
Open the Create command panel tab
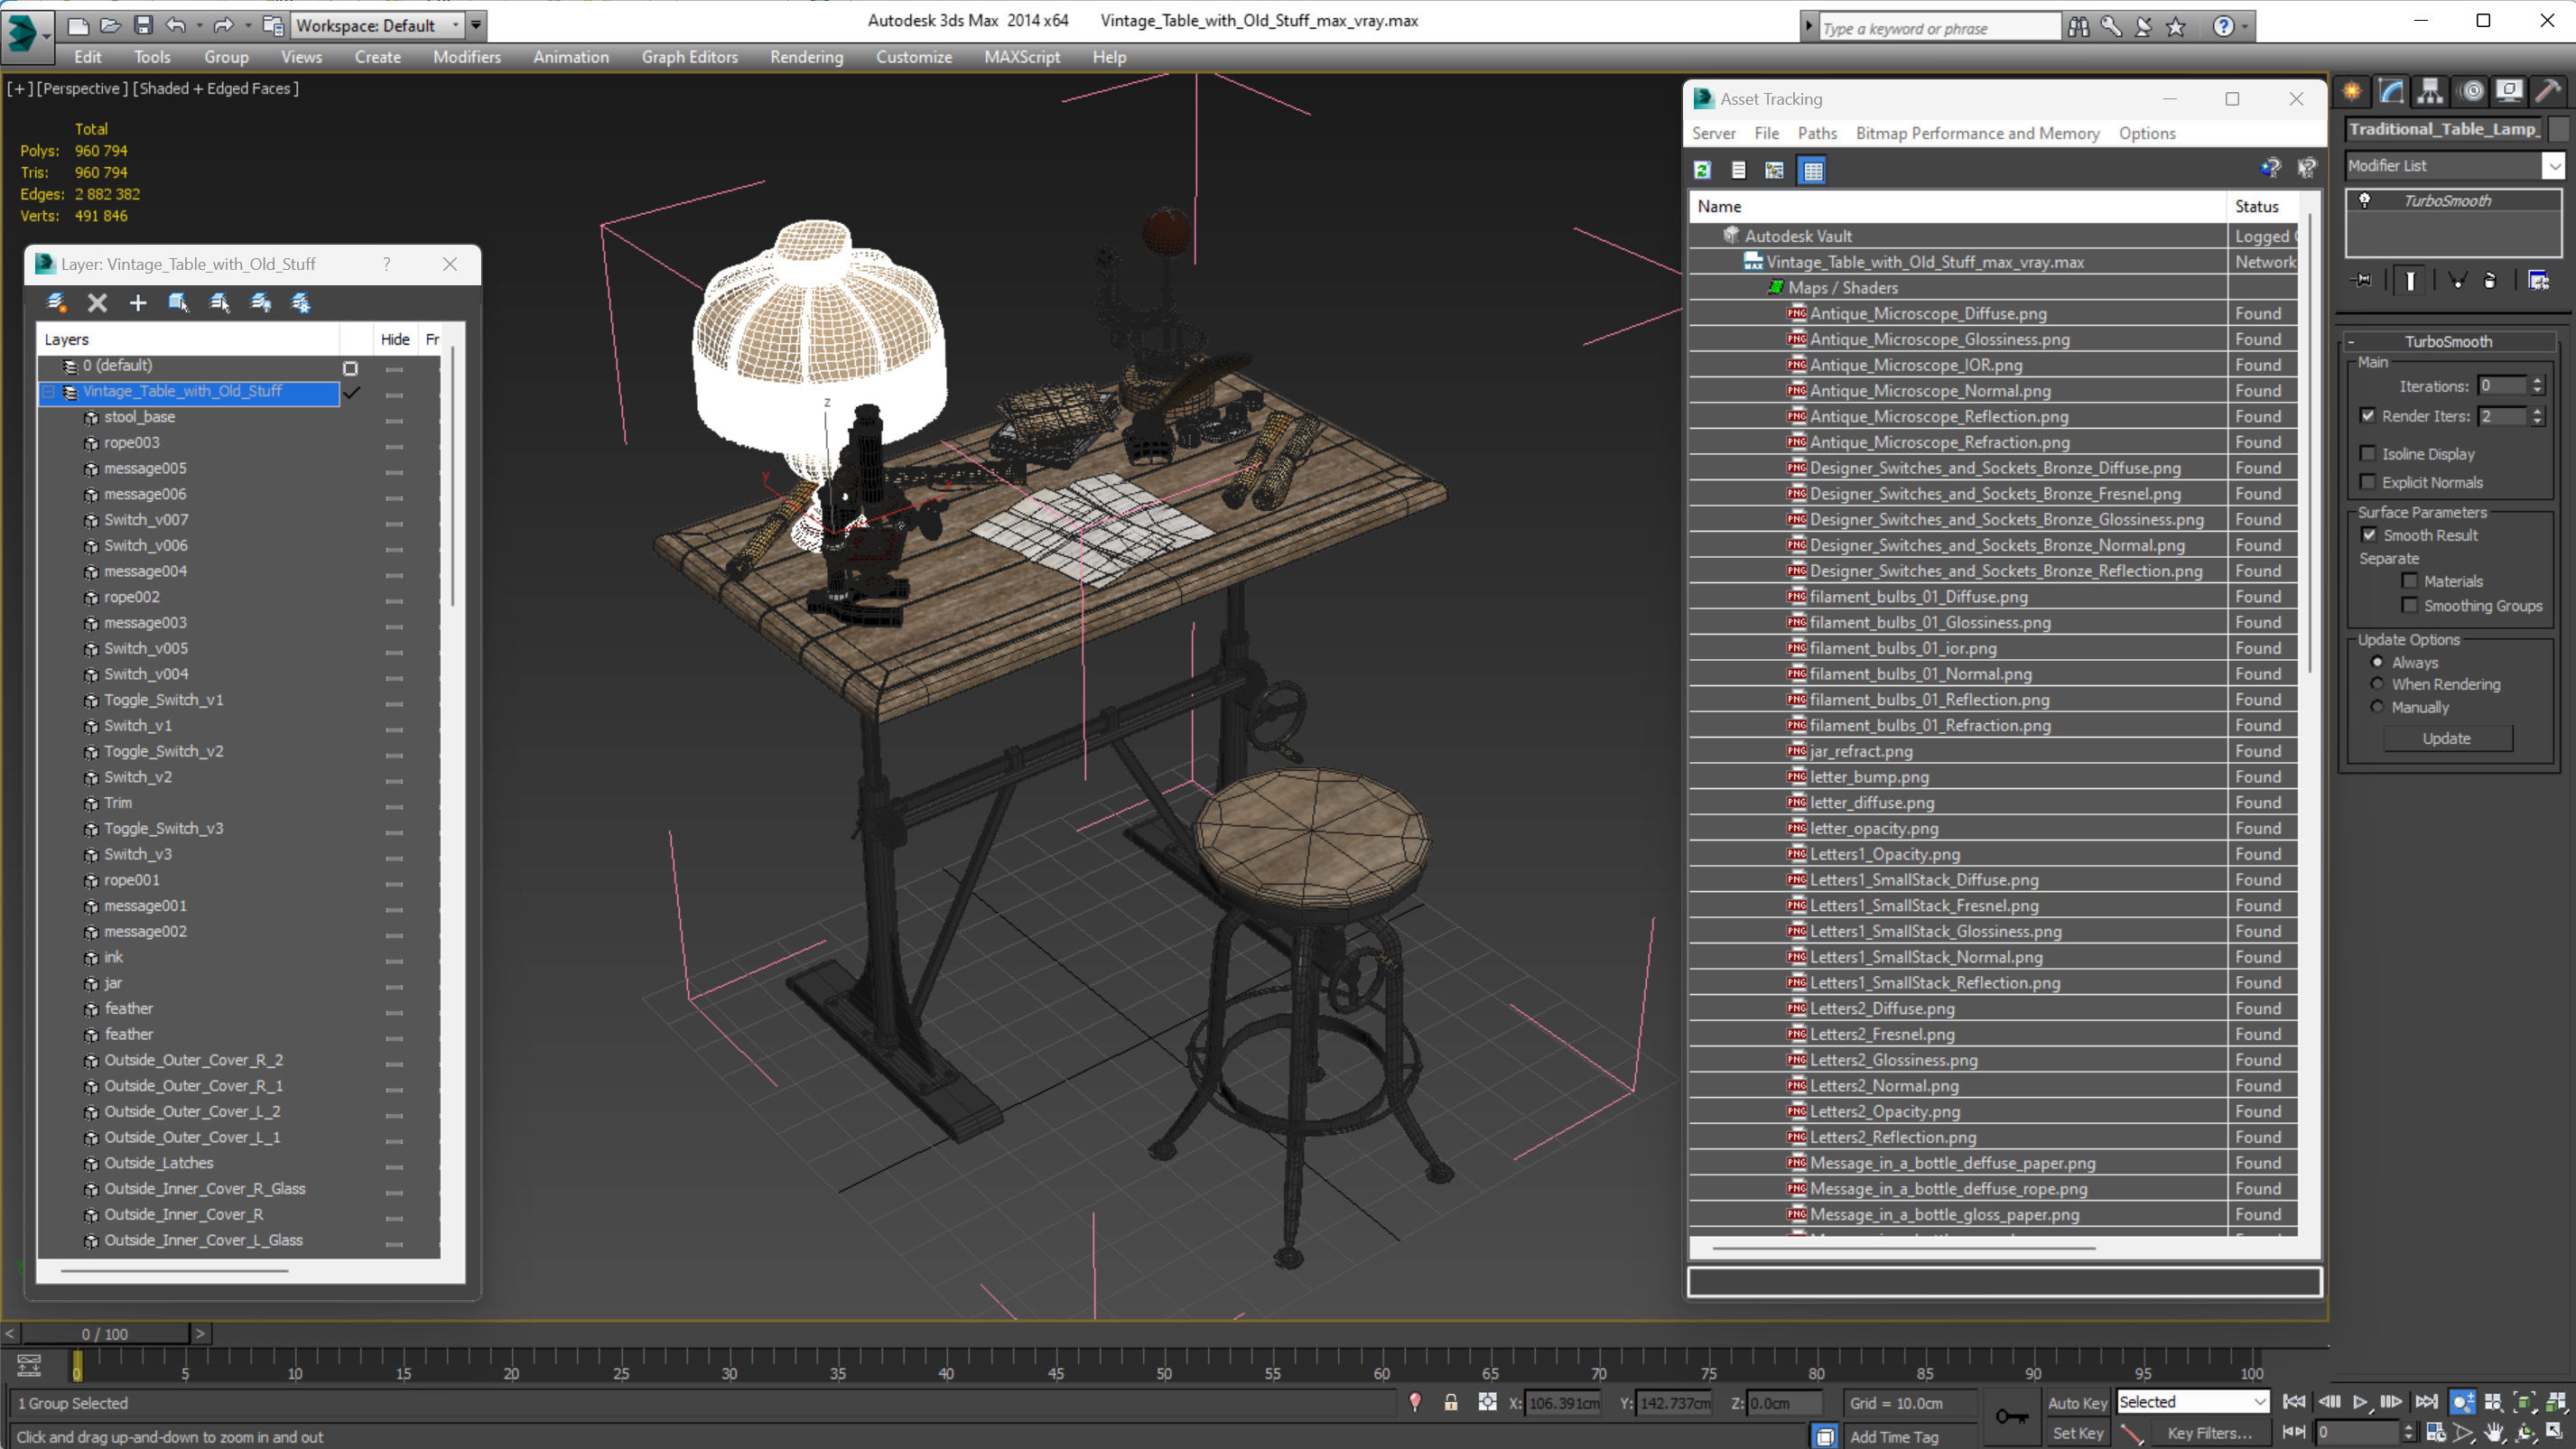click(2352, 92)
